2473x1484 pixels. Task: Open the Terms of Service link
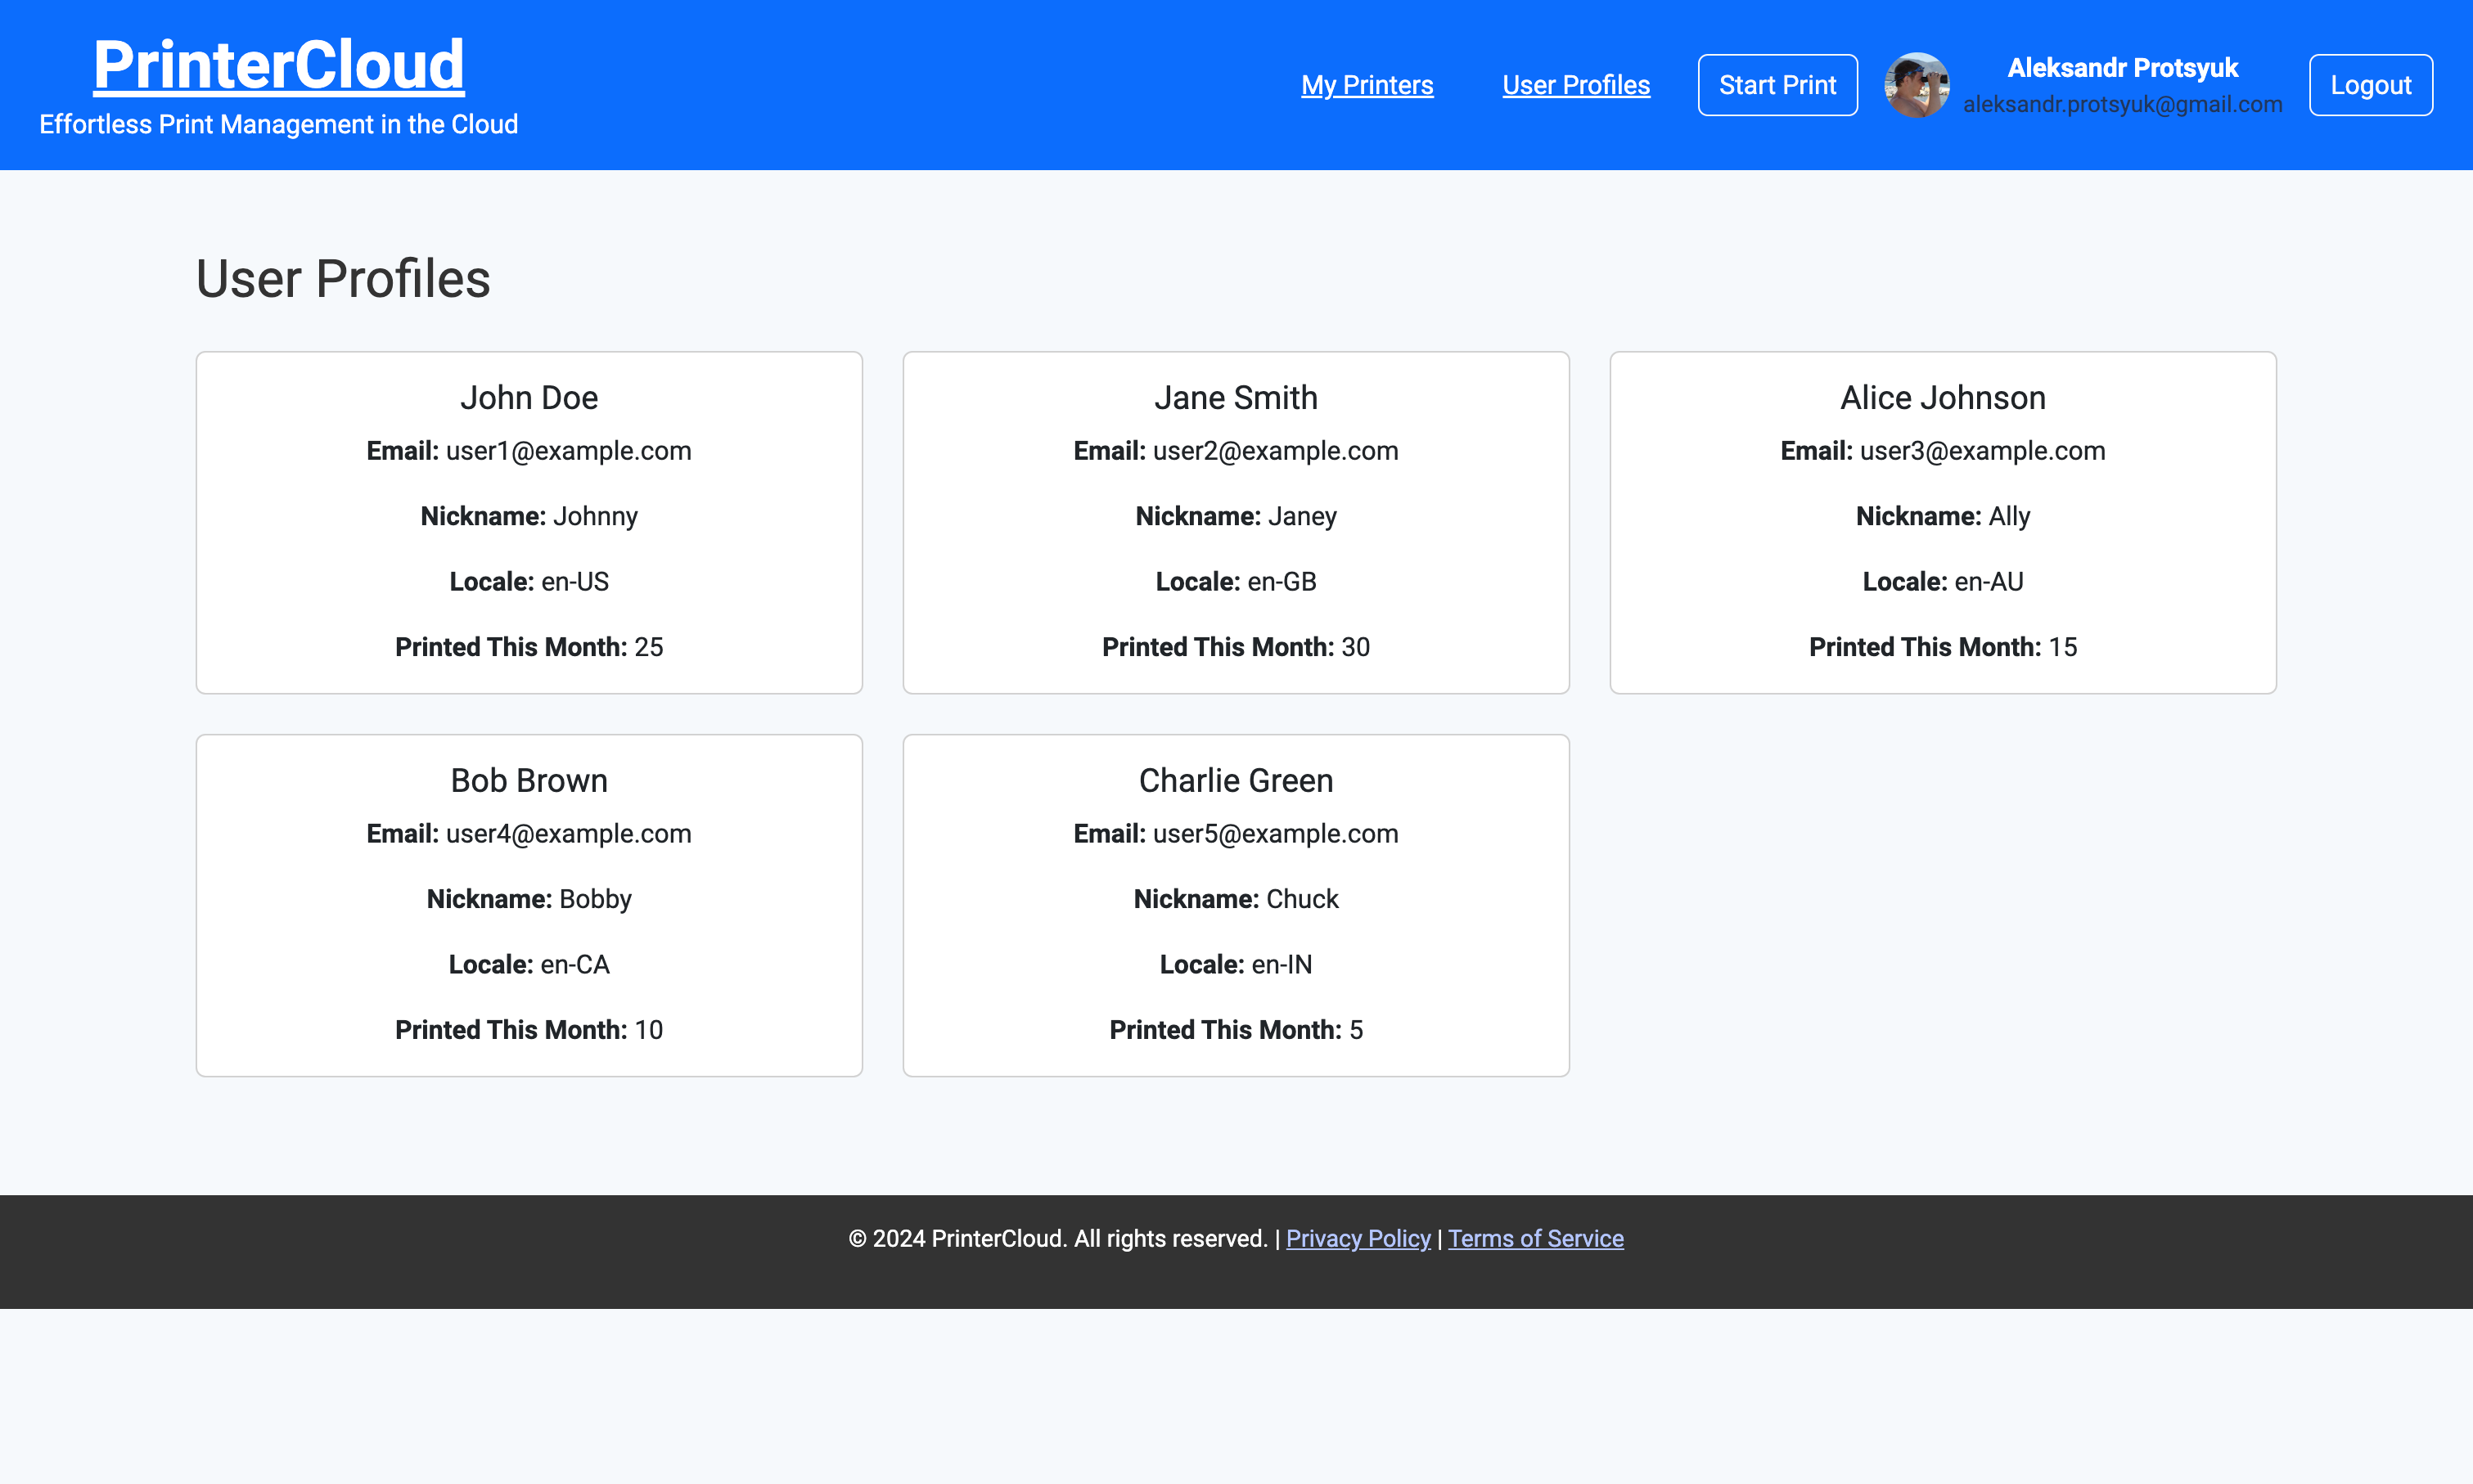[x=1535, y=1238]
